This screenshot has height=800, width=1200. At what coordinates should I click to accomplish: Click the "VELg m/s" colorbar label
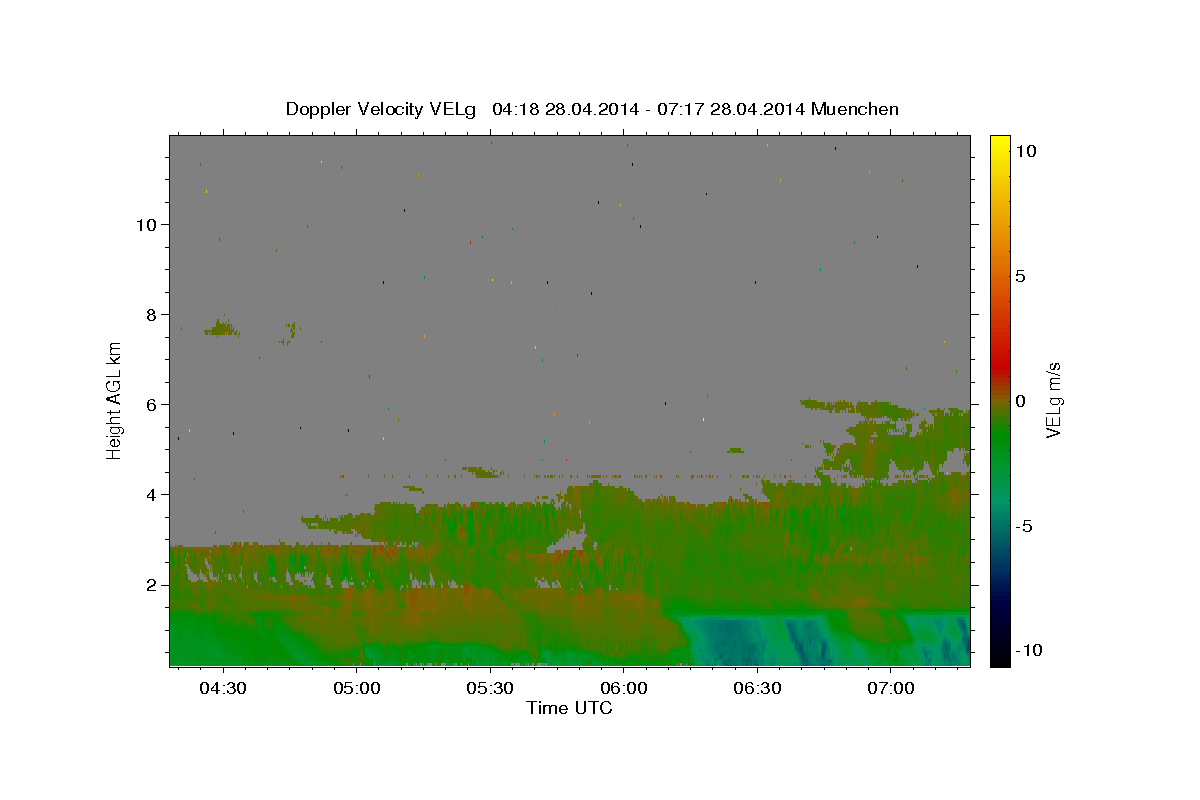click(1053, 399)
